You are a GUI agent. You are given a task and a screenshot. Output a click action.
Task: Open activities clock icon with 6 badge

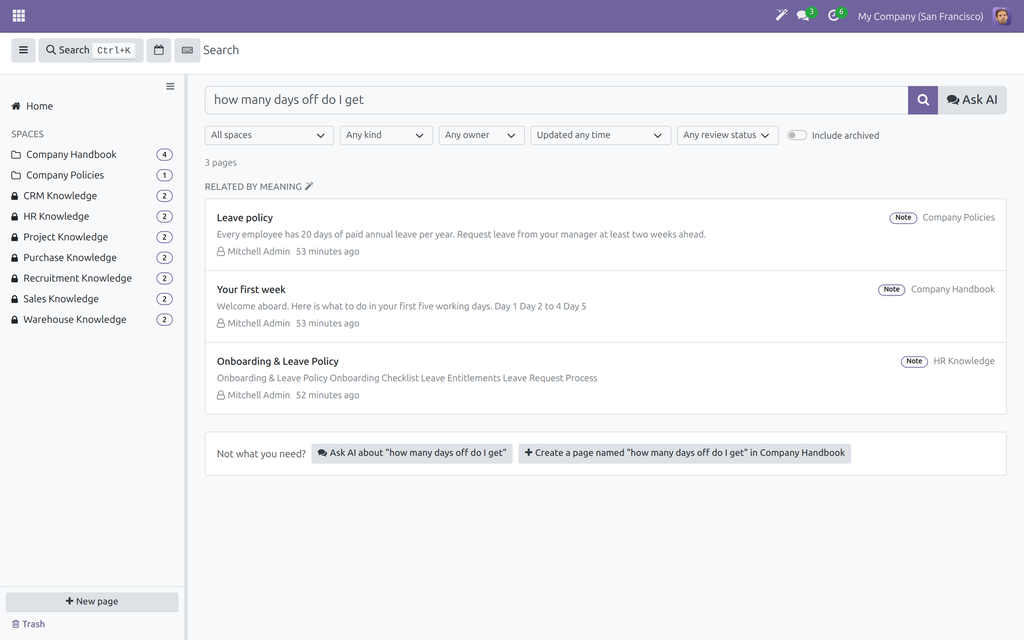(835, 16)
